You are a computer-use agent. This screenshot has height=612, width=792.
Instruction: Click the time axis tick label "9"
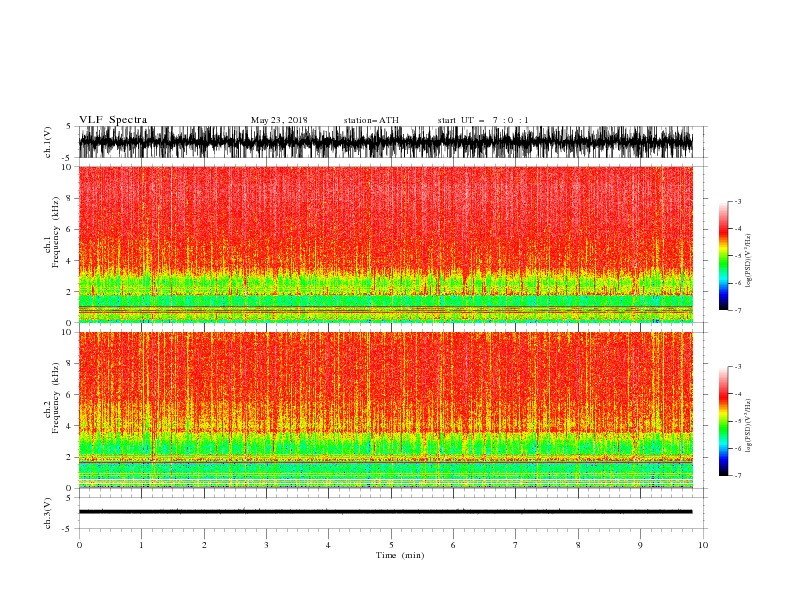640,545
